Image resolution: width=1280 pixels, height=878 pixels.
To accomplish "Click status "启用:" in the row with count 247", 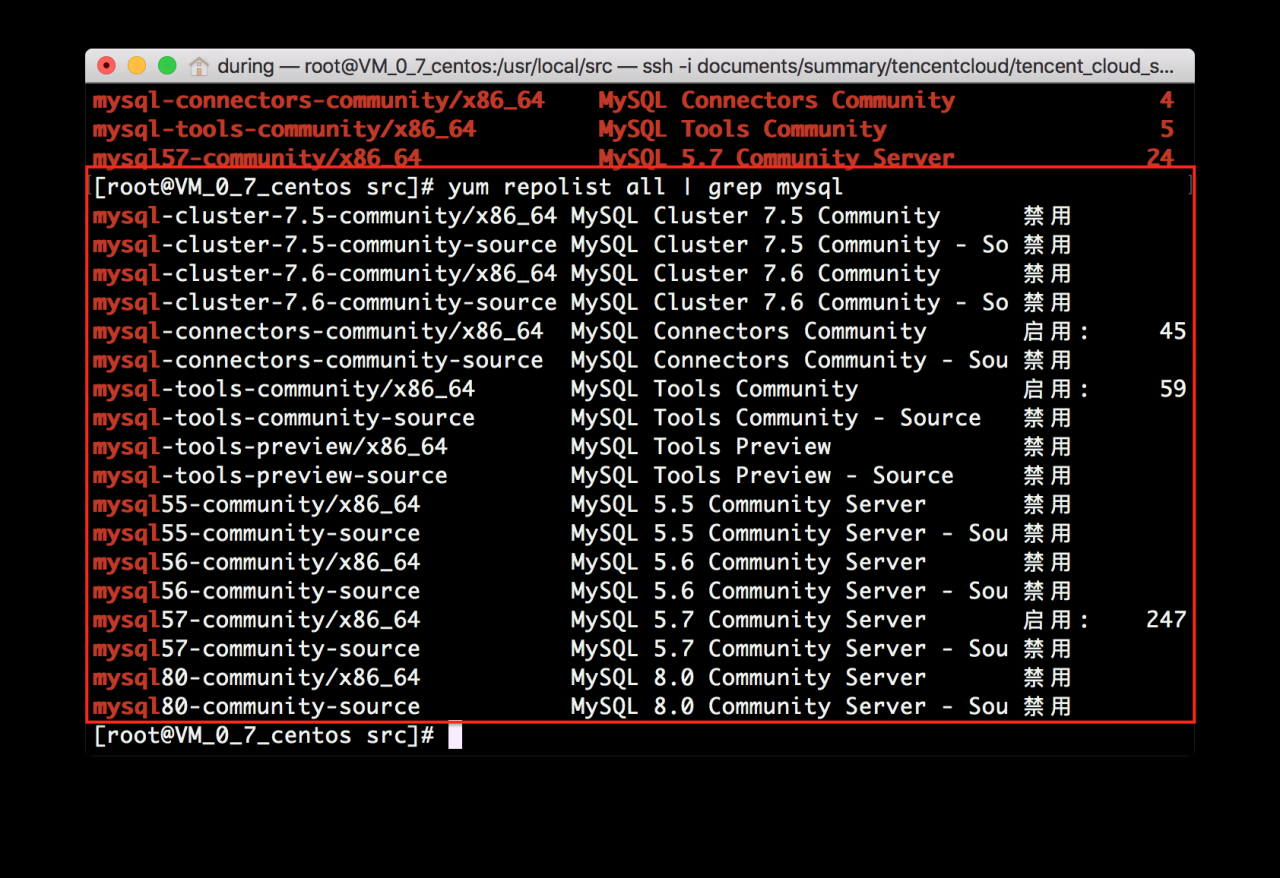I will click(1056, 621).
